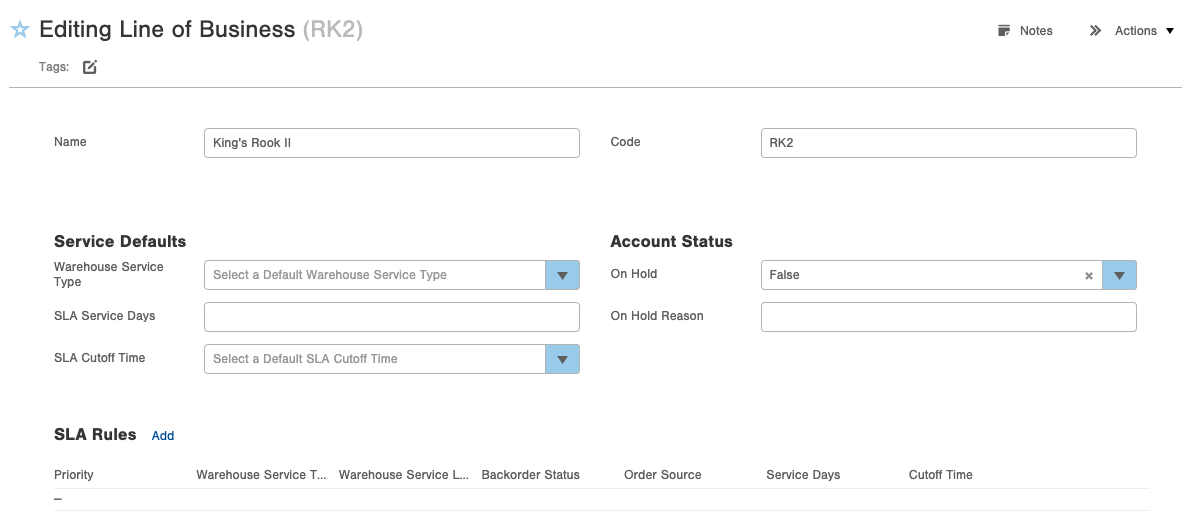Edit tags with the pencil icon

pos(90,67)
